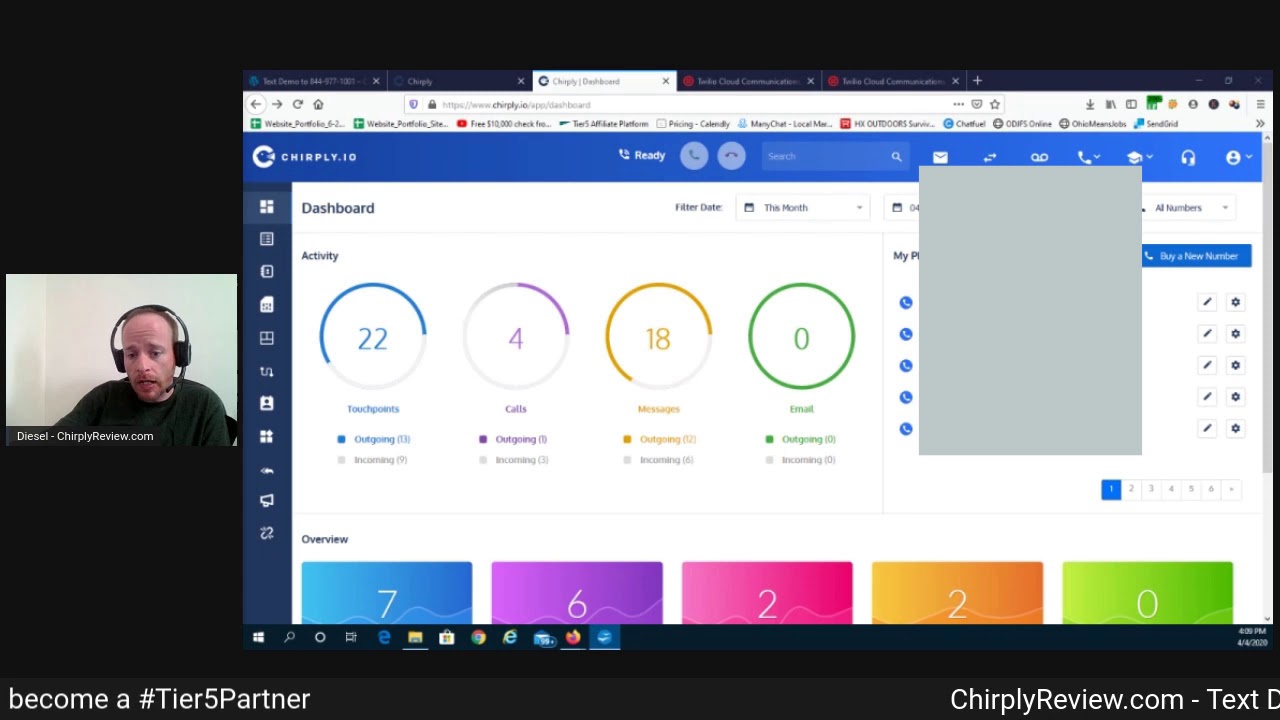Viewport: 1280px width, 720px height.
Task: Click the round hang-up button in header
Action: tap(731, 156)
